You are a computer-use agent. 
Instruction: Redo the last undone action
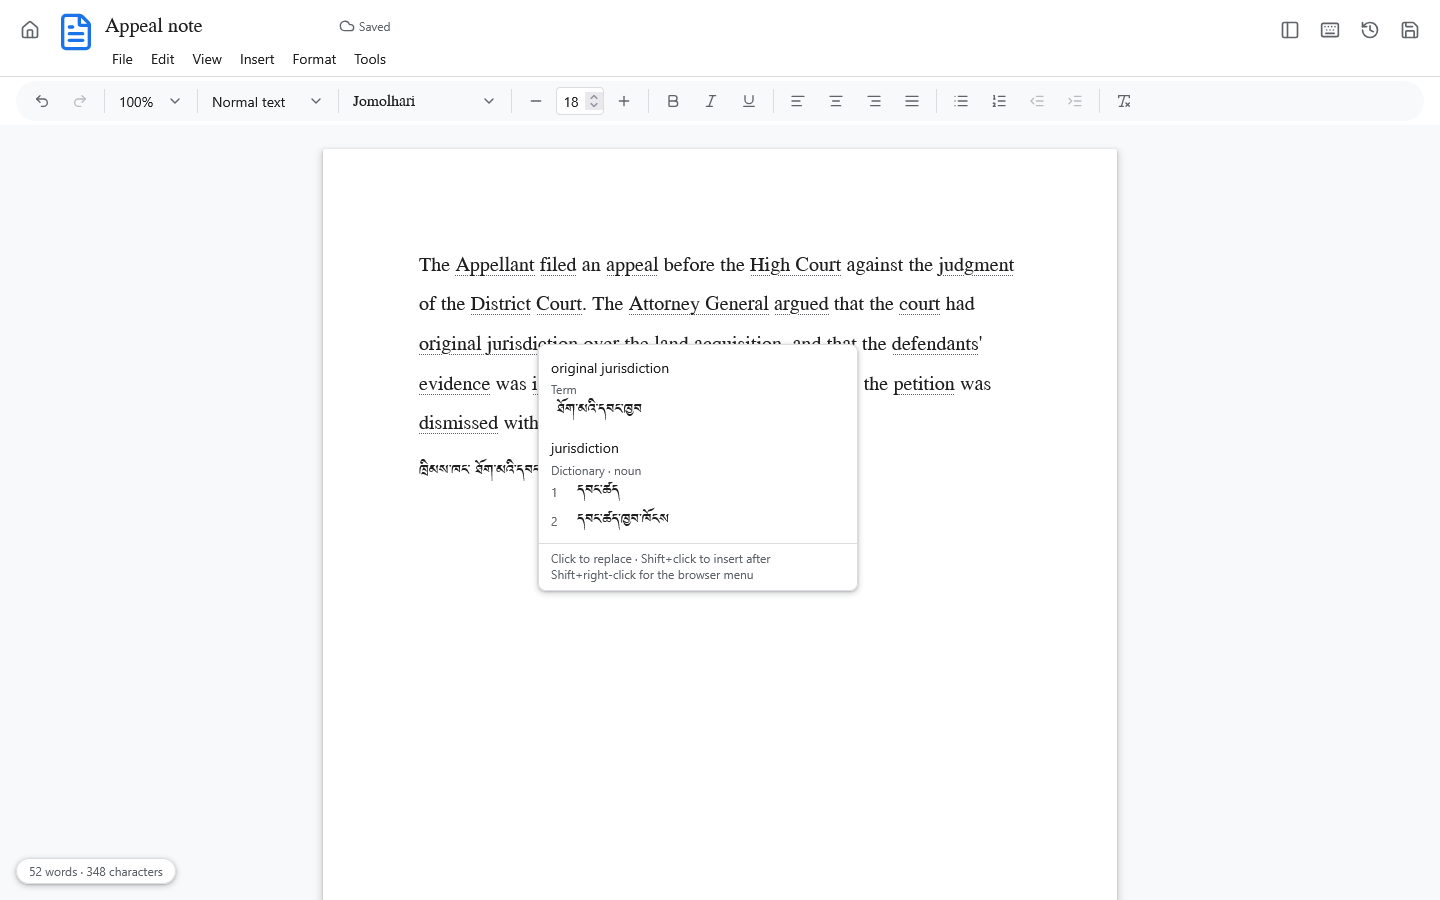point(80,101)
